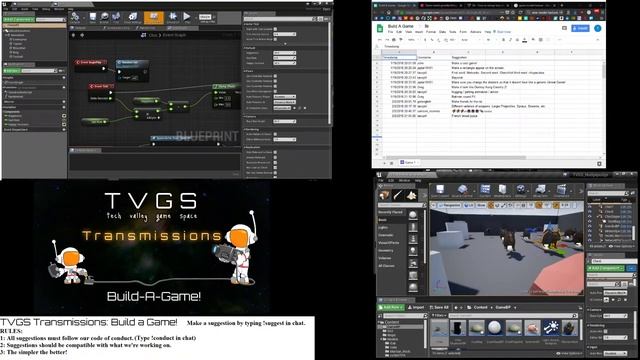Click Browse icon in blueprint toolbar
This screenshot has width=640, height=360.
click(x=104, y=17)
